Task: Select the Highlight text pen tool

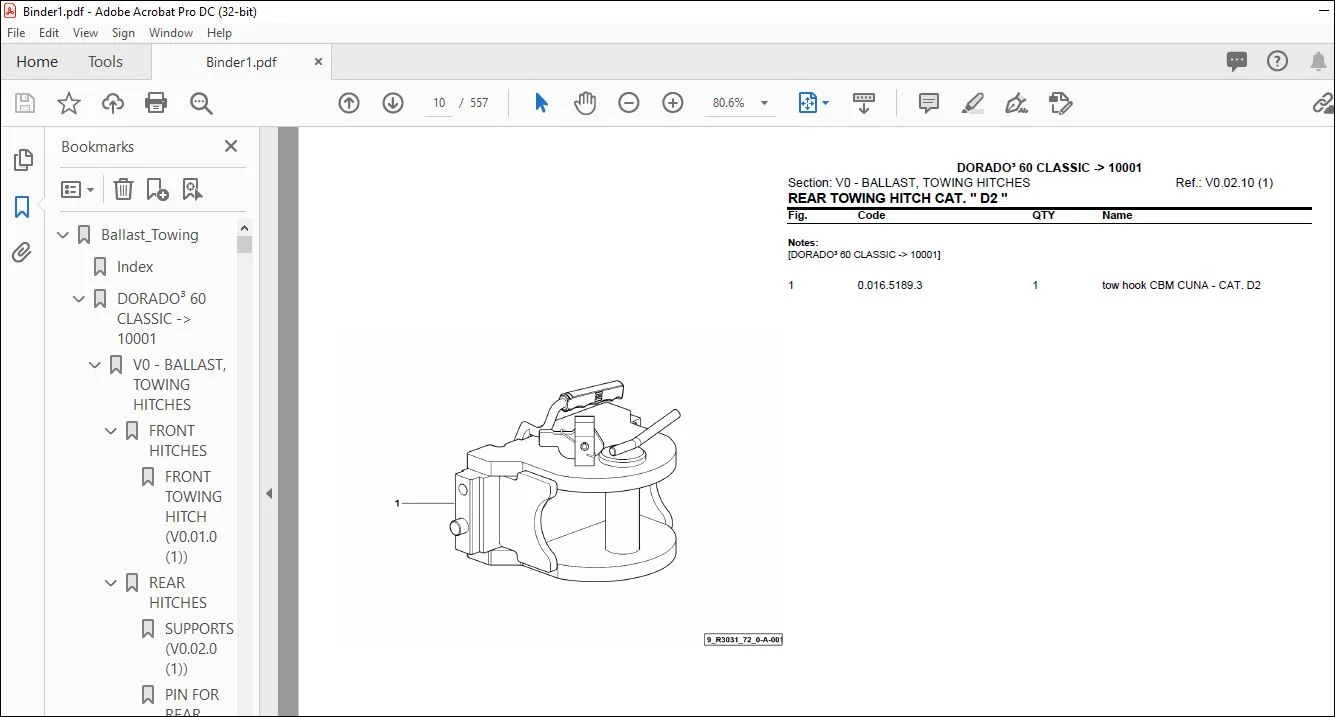Action: pyautogui.click(x=972, y=103)
